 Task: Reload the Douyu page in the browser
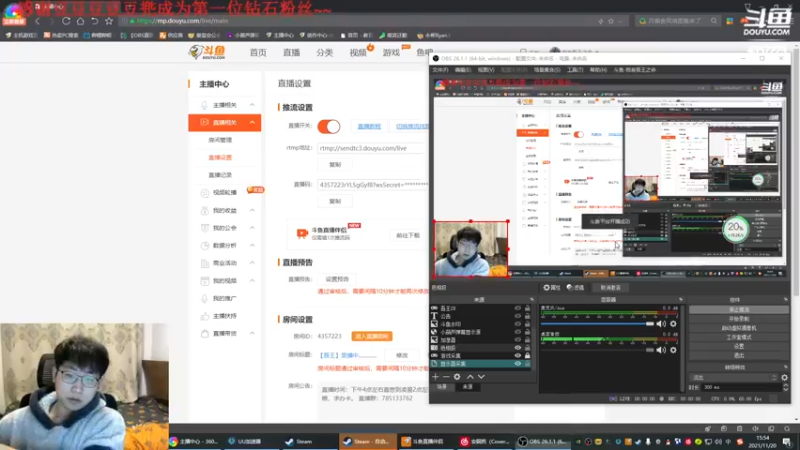[66, 21]
